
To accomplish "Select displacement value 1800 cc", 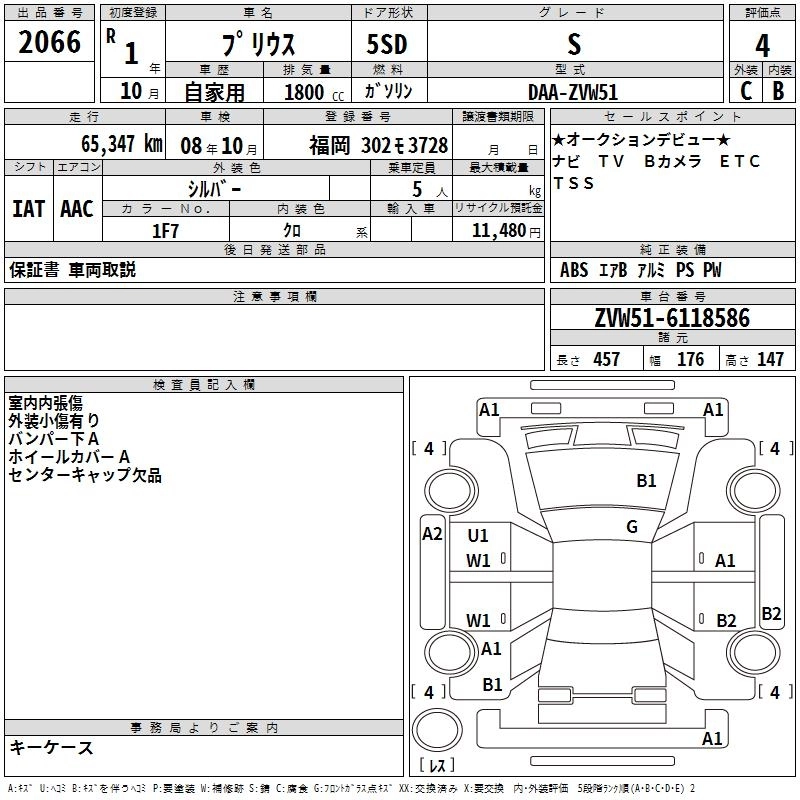I will [314, 92].
